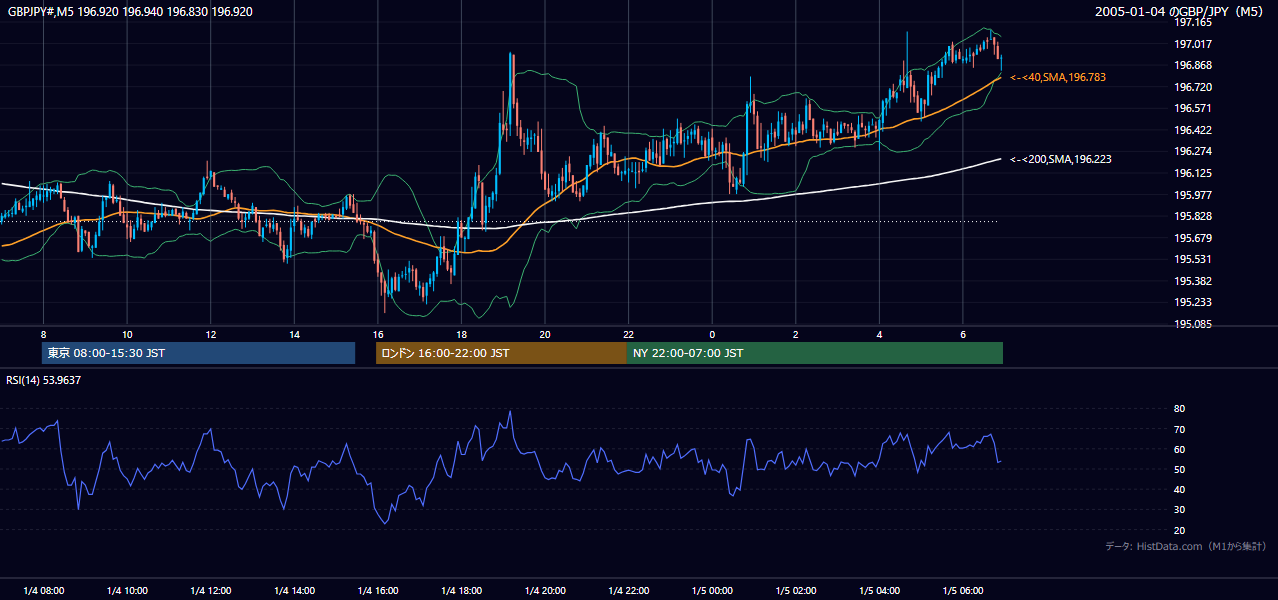Click the 1/4 14:00 time label
1278x600 pixels.
pyautogui.click(x=294, y=590)
